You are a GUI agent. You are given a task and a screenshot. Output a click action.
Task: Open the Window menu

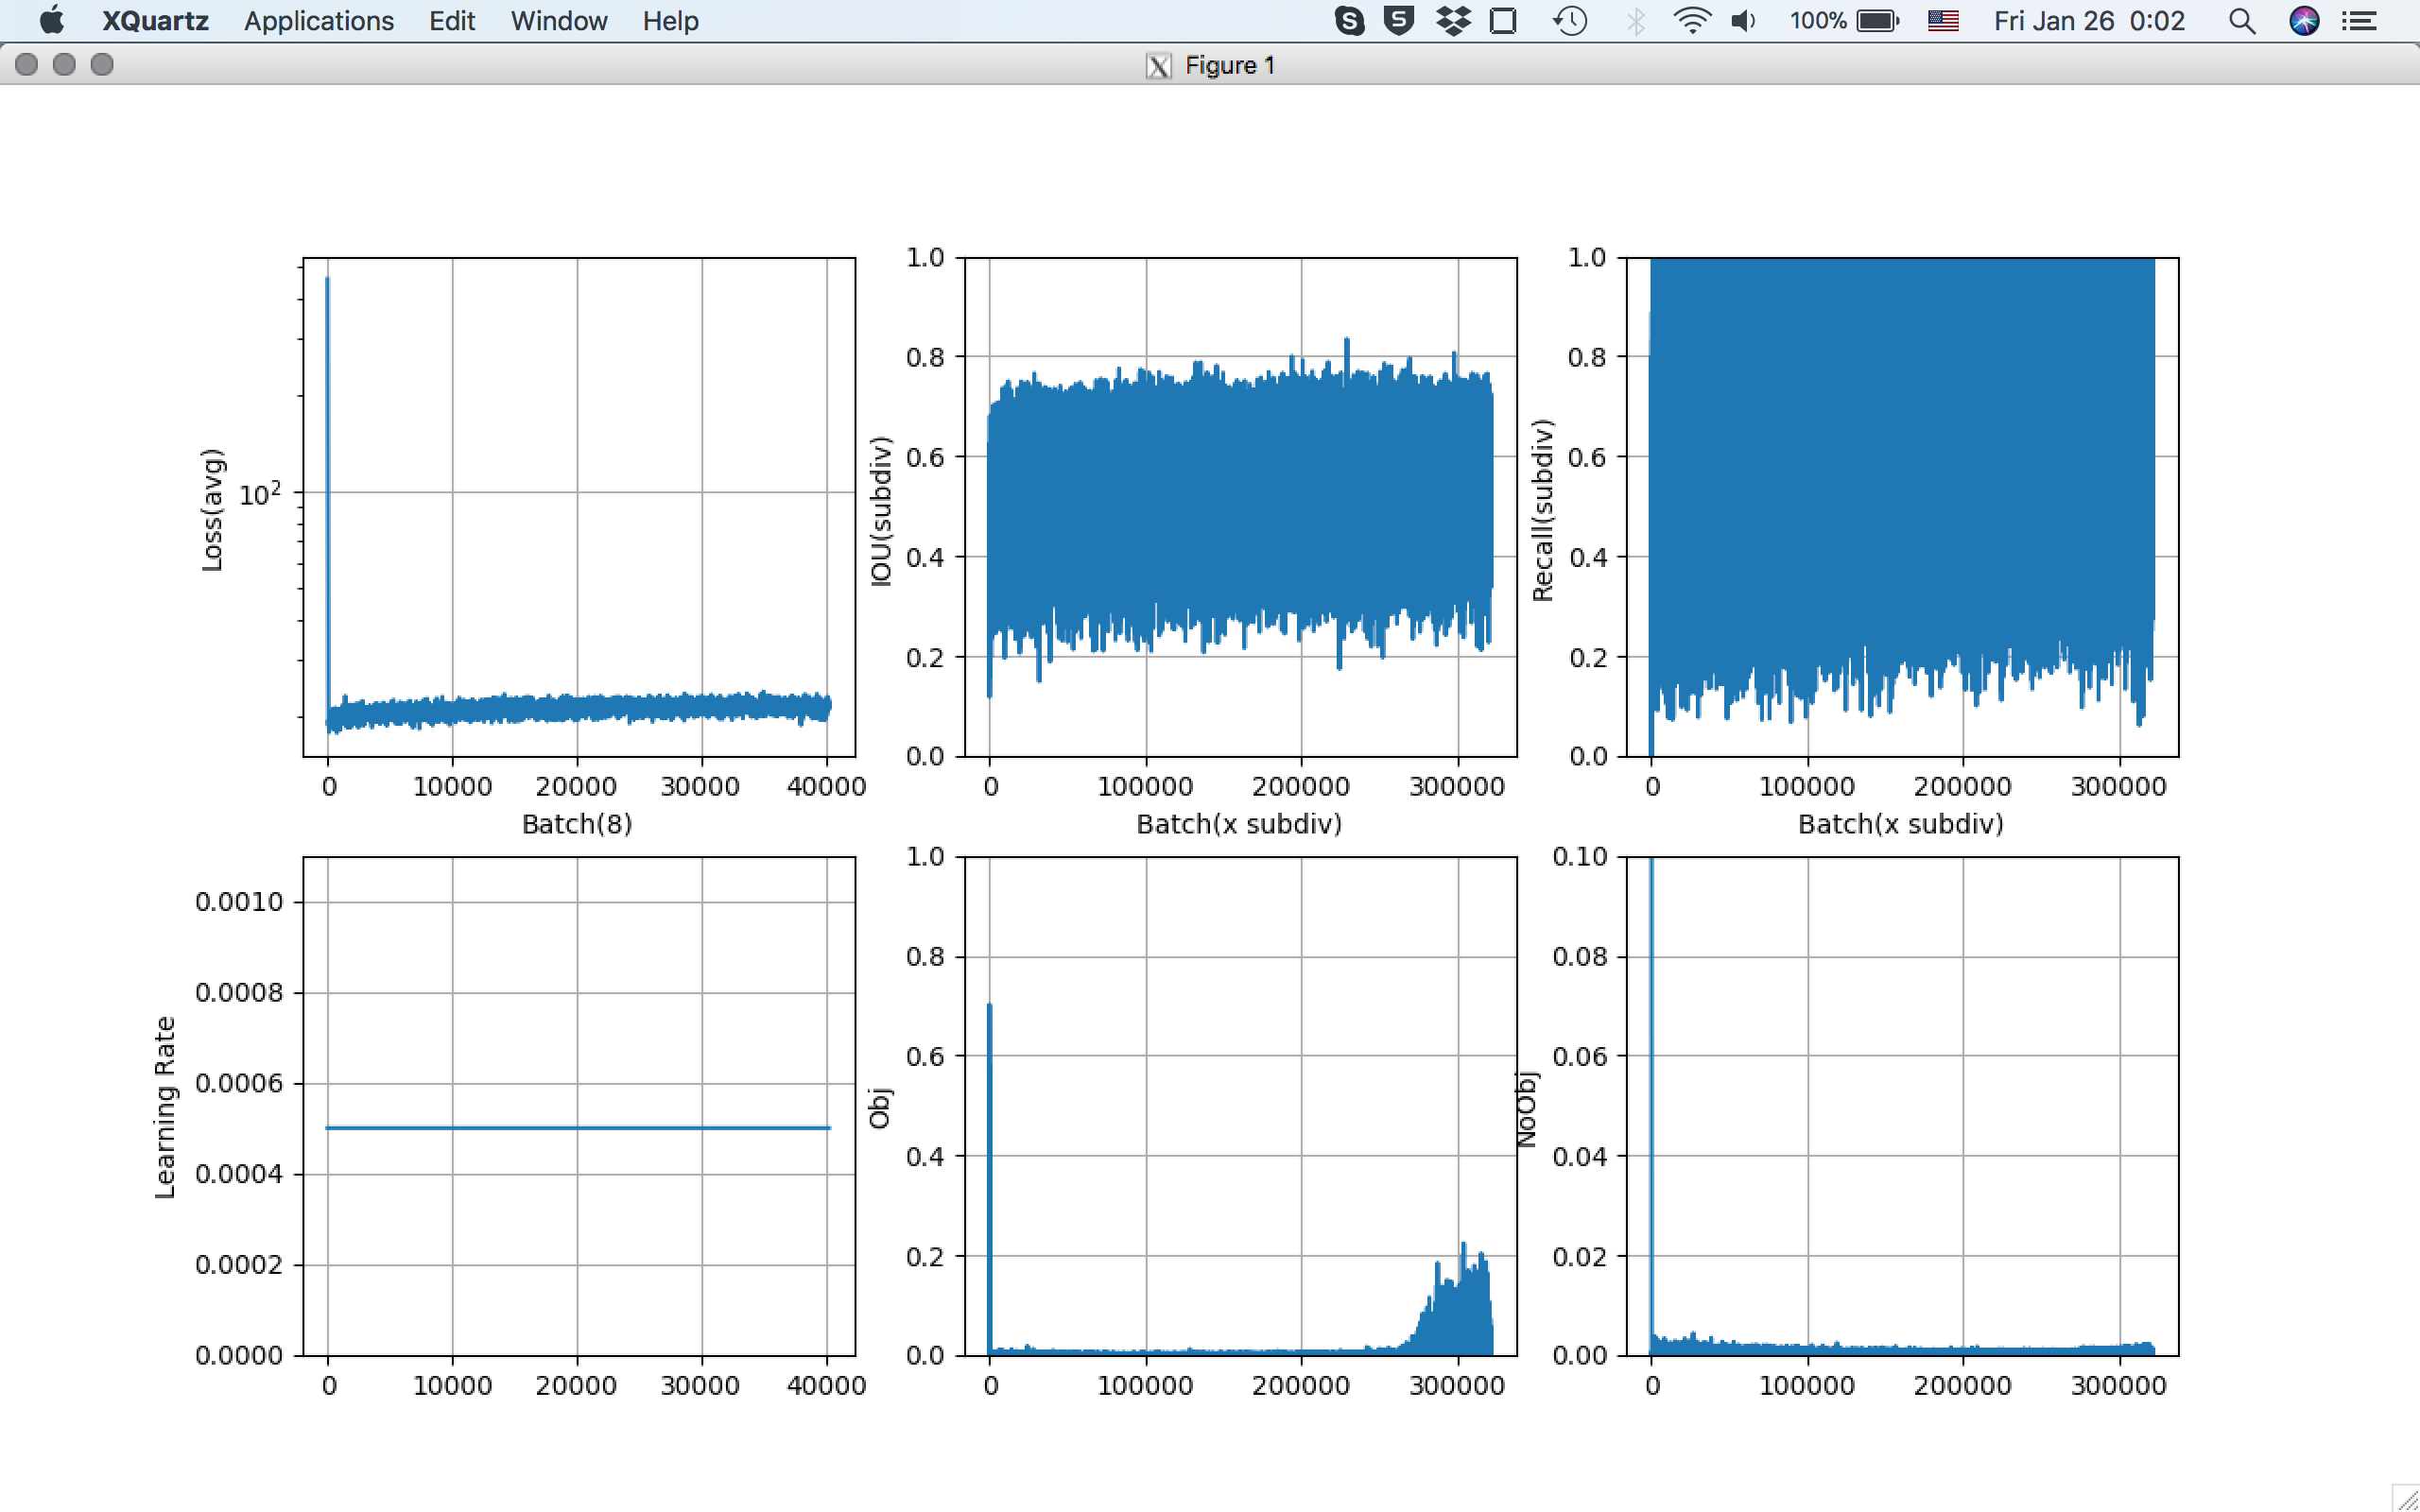559,21
